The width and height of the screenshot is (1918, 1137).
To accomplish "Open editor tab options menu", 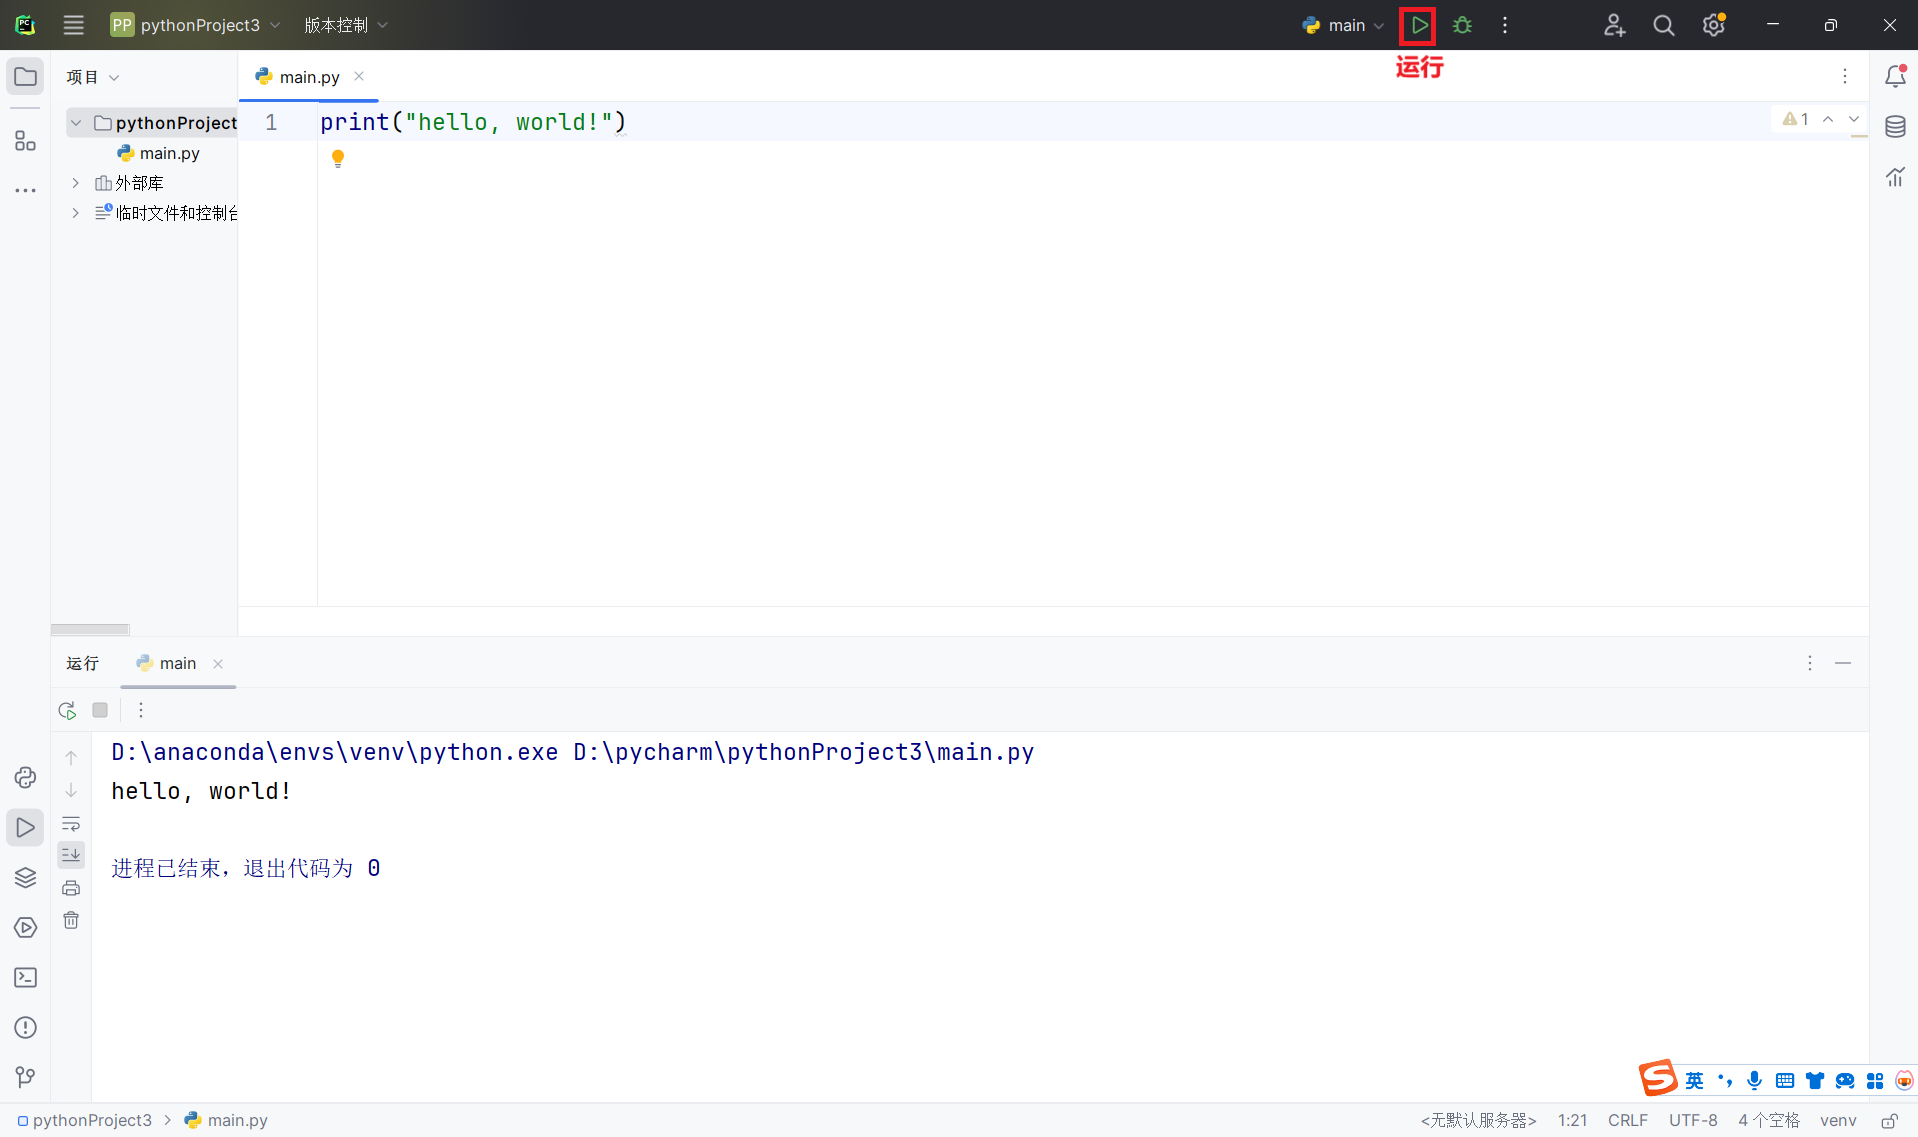I will [x=1845, y=76].
